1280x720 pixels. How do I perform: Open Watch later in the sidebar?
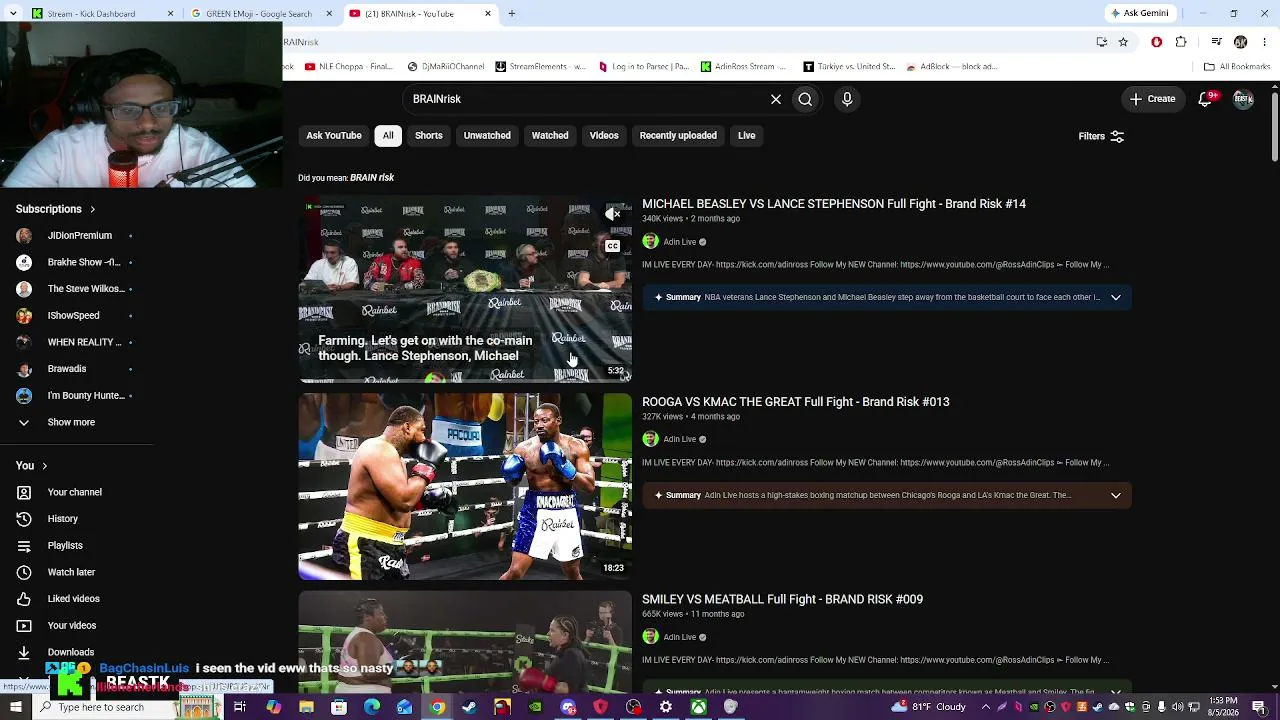click(x=71, y=572)
